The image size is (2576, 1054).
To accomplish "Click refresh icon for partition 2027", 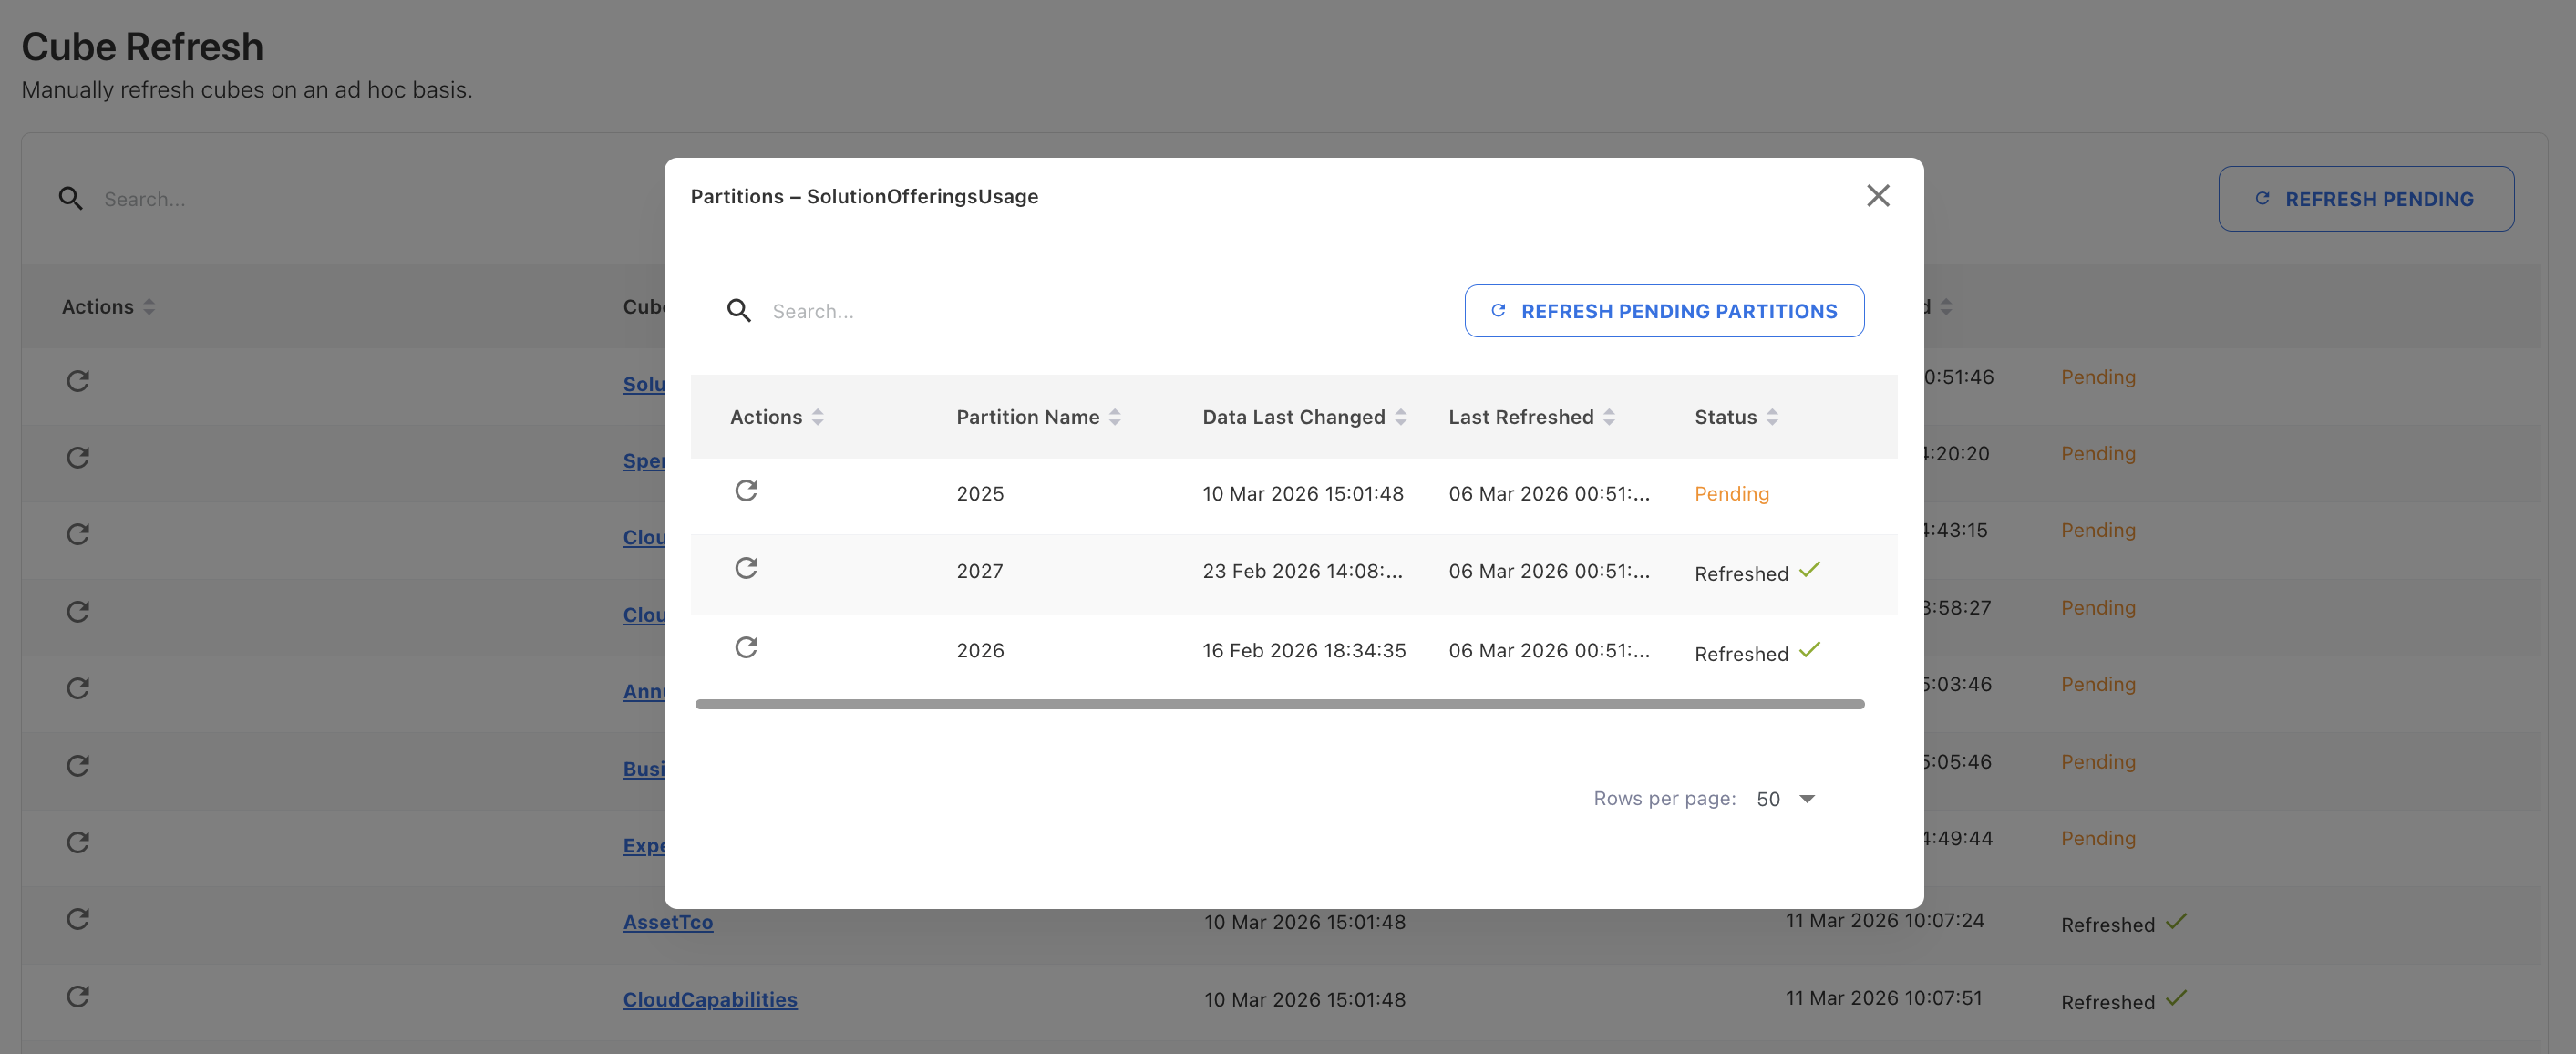I will (x=746, y=568).
